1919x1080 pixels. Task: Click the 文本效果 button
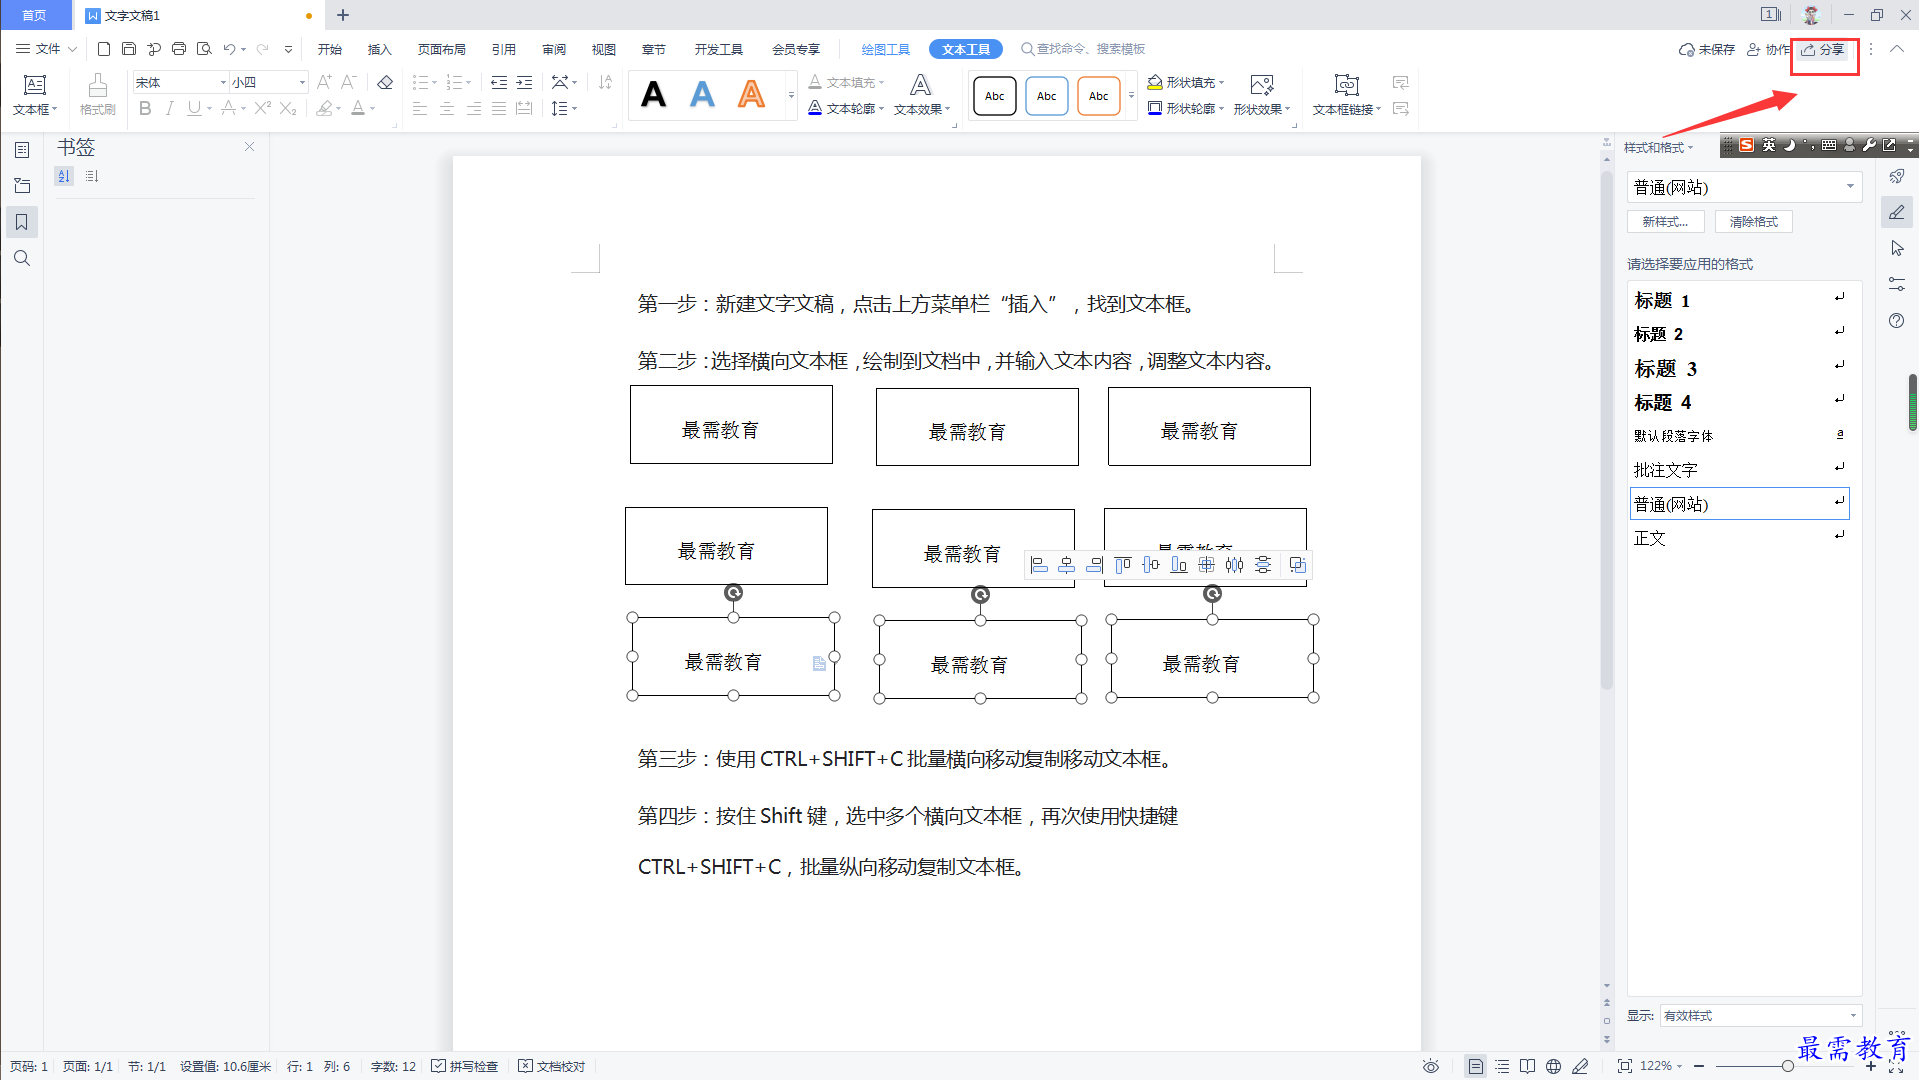tap(921, 95)
